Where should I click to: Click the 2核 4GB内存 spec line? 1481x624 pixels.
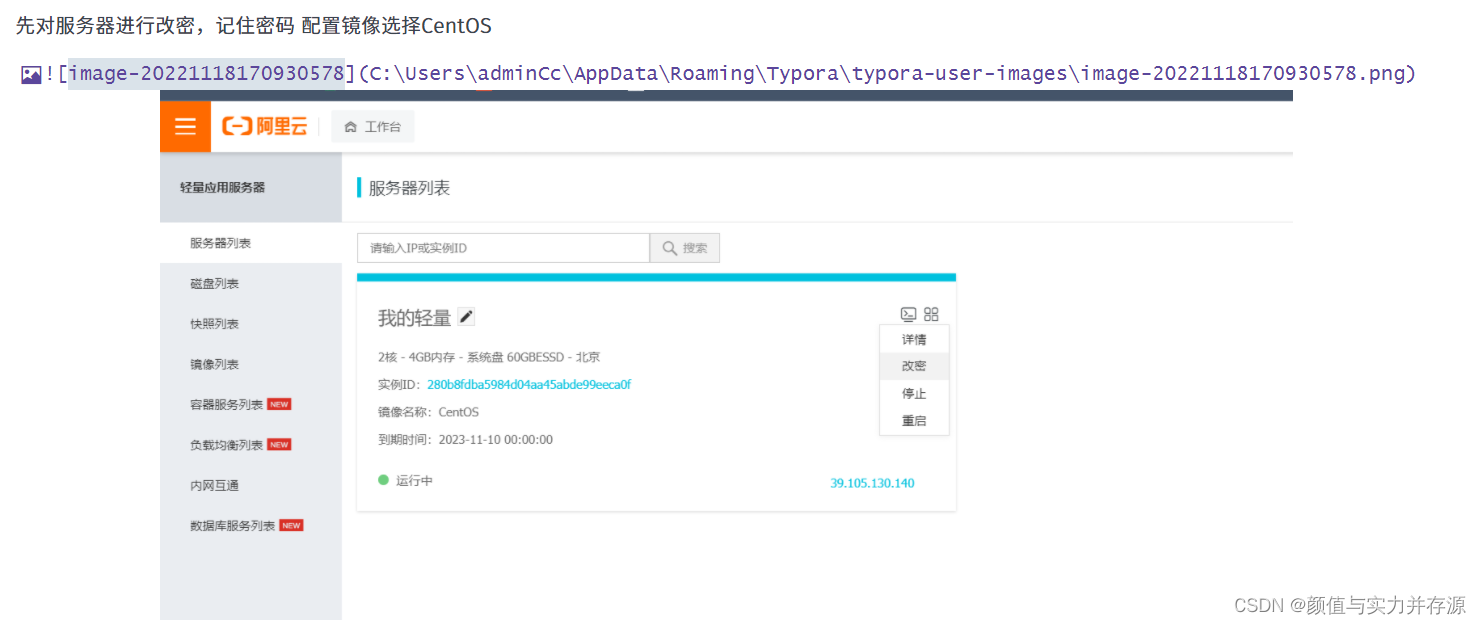pos(489,357)
